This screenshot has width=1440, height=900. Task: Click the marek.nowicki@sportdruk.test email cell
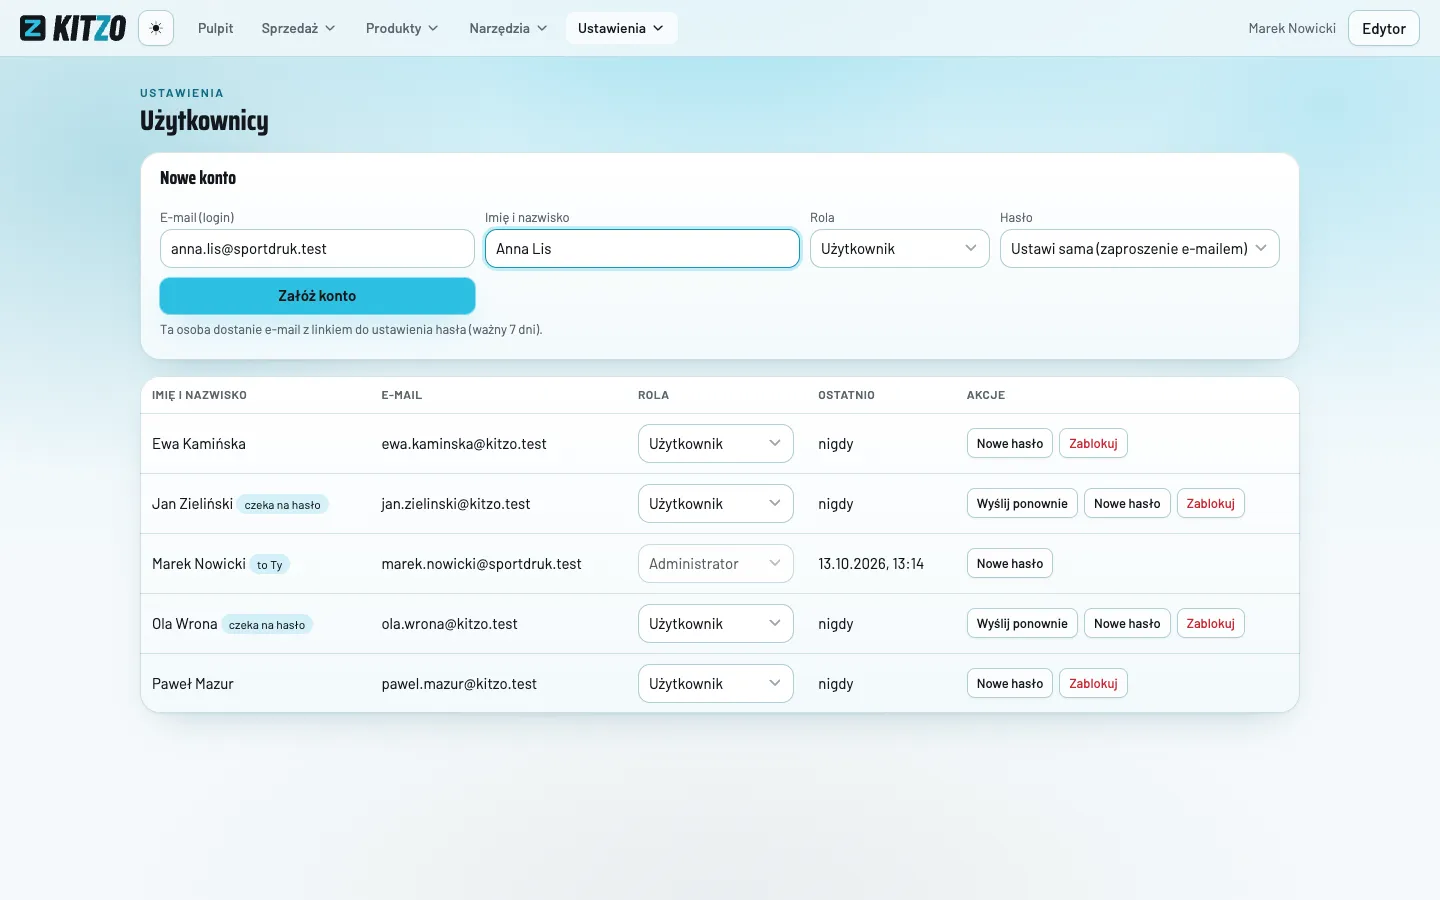pos(481,564)
